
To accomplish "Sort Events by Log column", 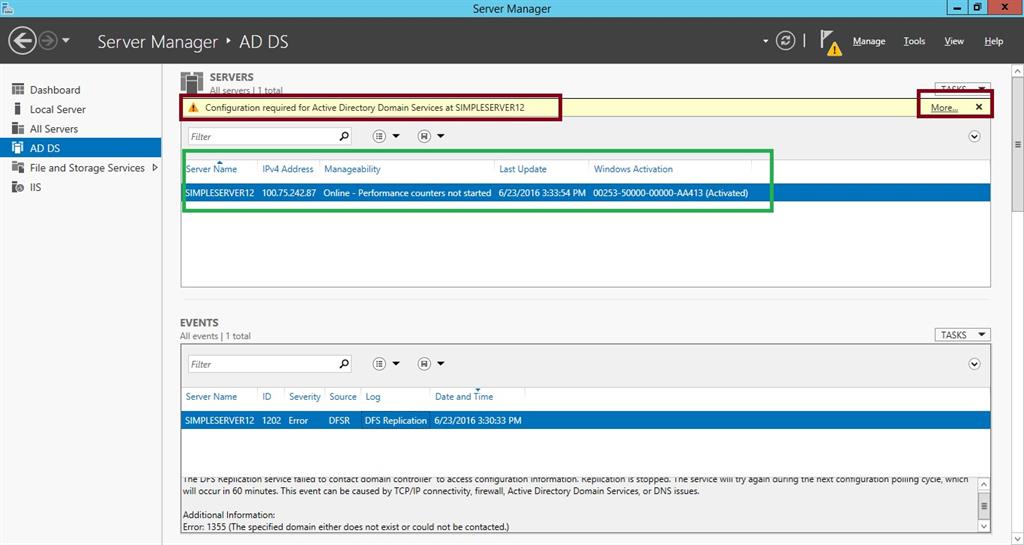I will tap(373, 397).
